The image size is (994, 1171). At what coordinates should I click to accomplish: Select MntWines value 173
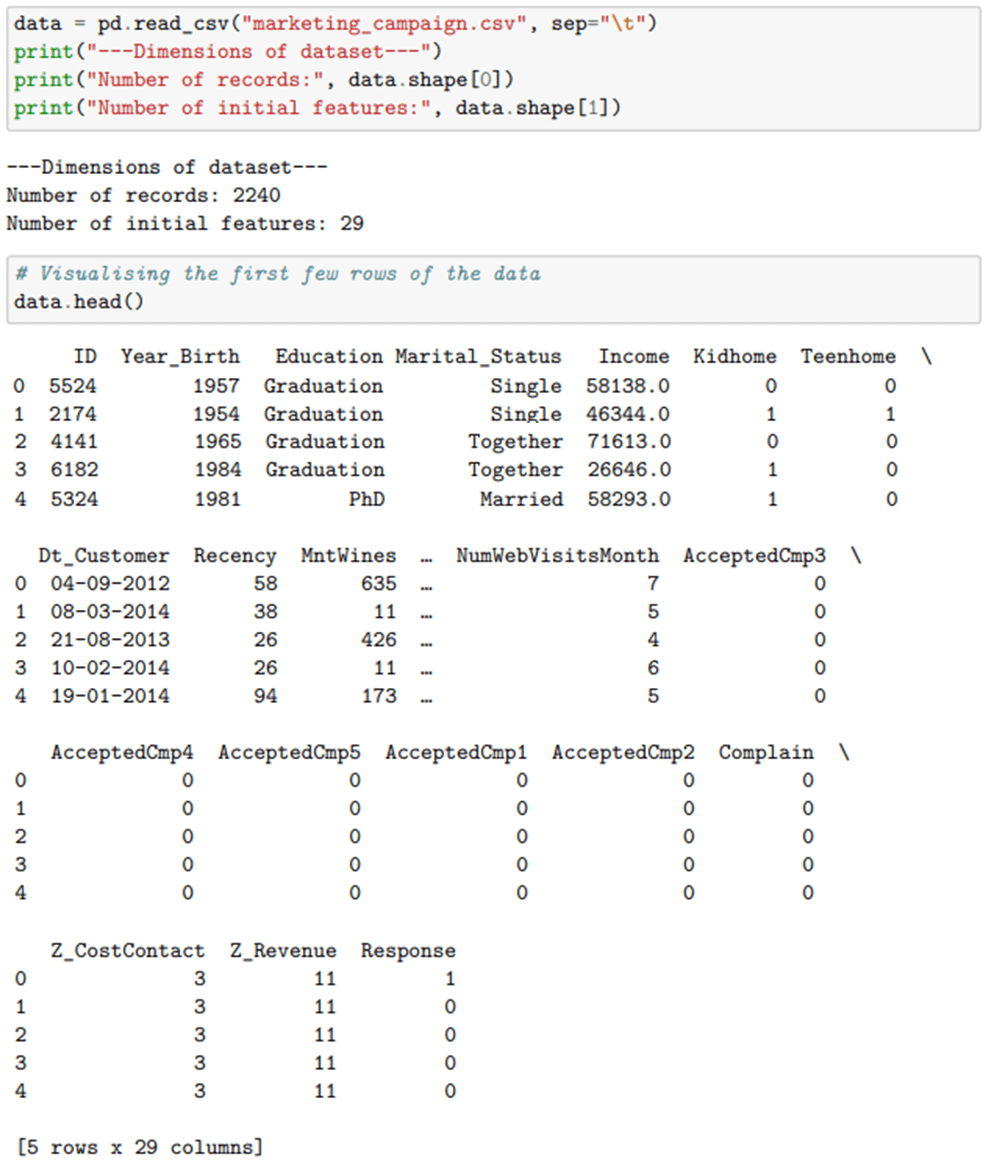coord(379,697)
